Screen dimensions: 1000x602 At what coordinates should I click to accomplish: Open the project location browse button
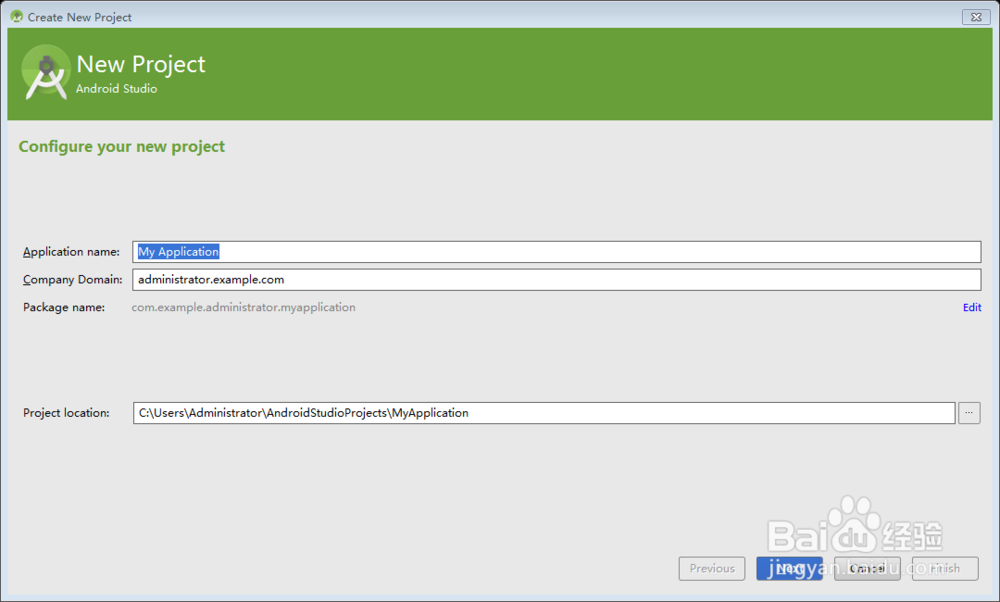[x=969, y=413]
